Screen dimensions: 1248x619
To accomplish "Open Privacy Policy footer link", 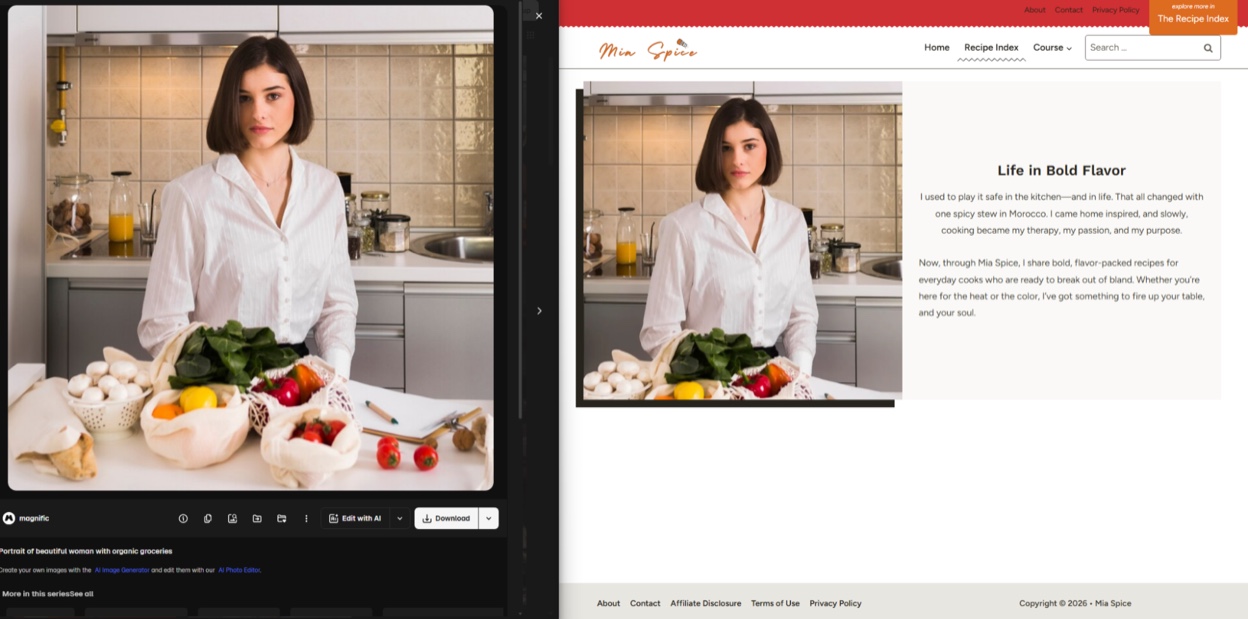I will tap(835, 603).
